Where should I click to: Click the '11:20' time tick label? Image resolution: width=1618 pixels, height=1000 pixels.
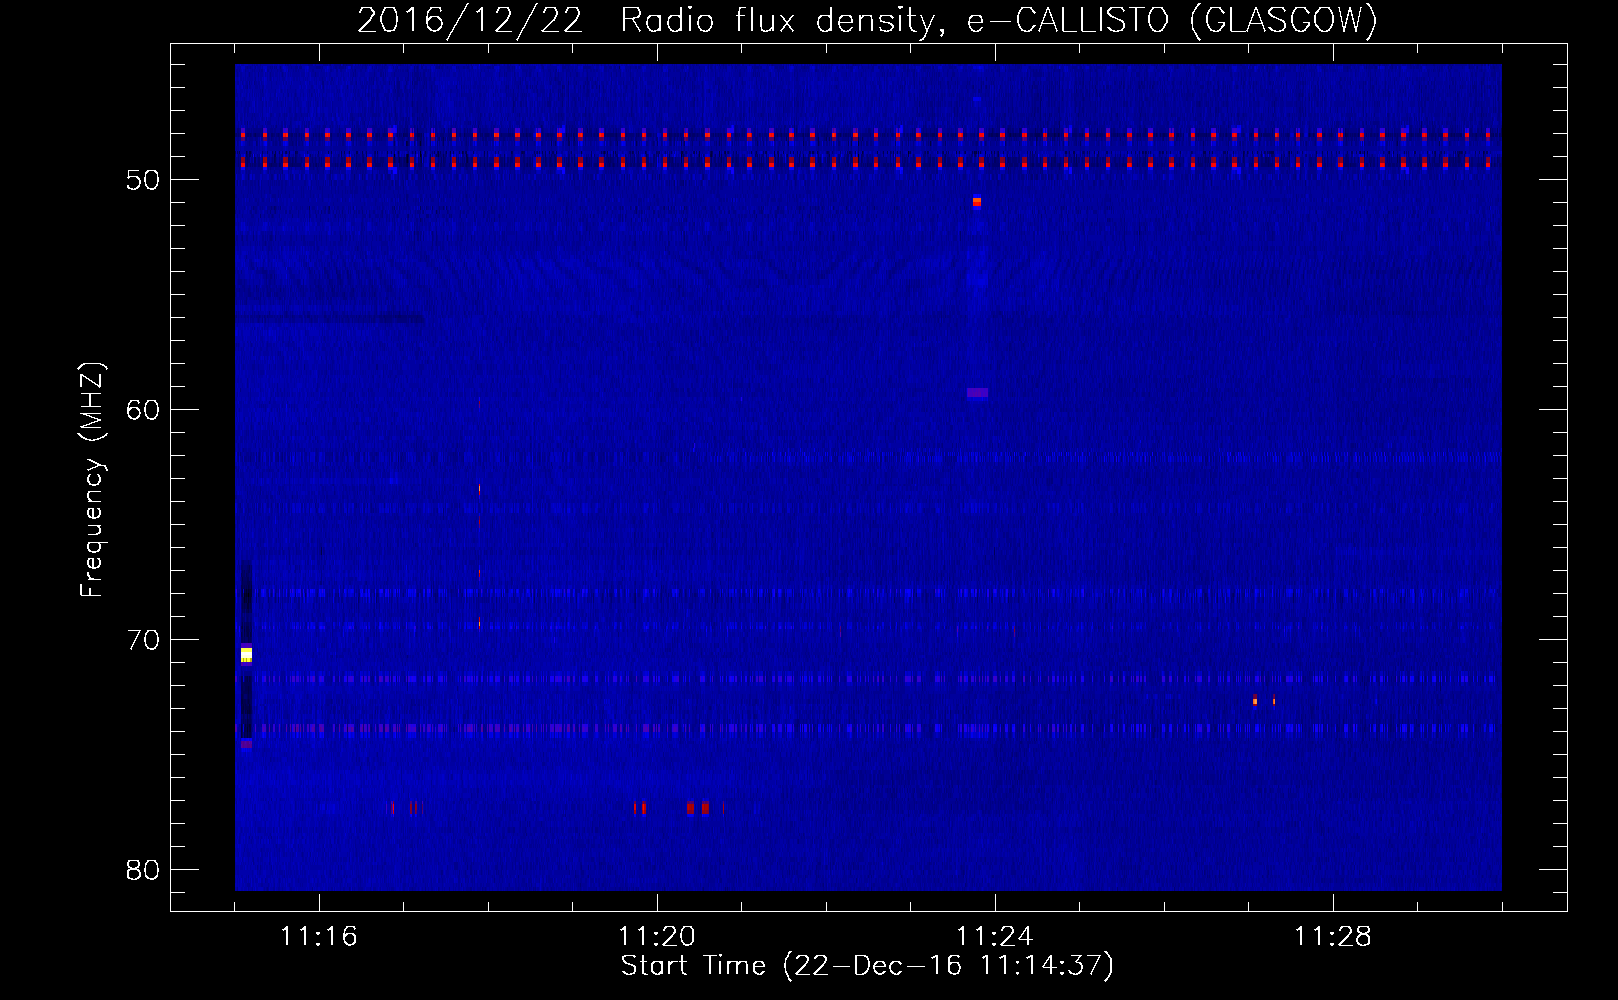click(x=656, y=937)
